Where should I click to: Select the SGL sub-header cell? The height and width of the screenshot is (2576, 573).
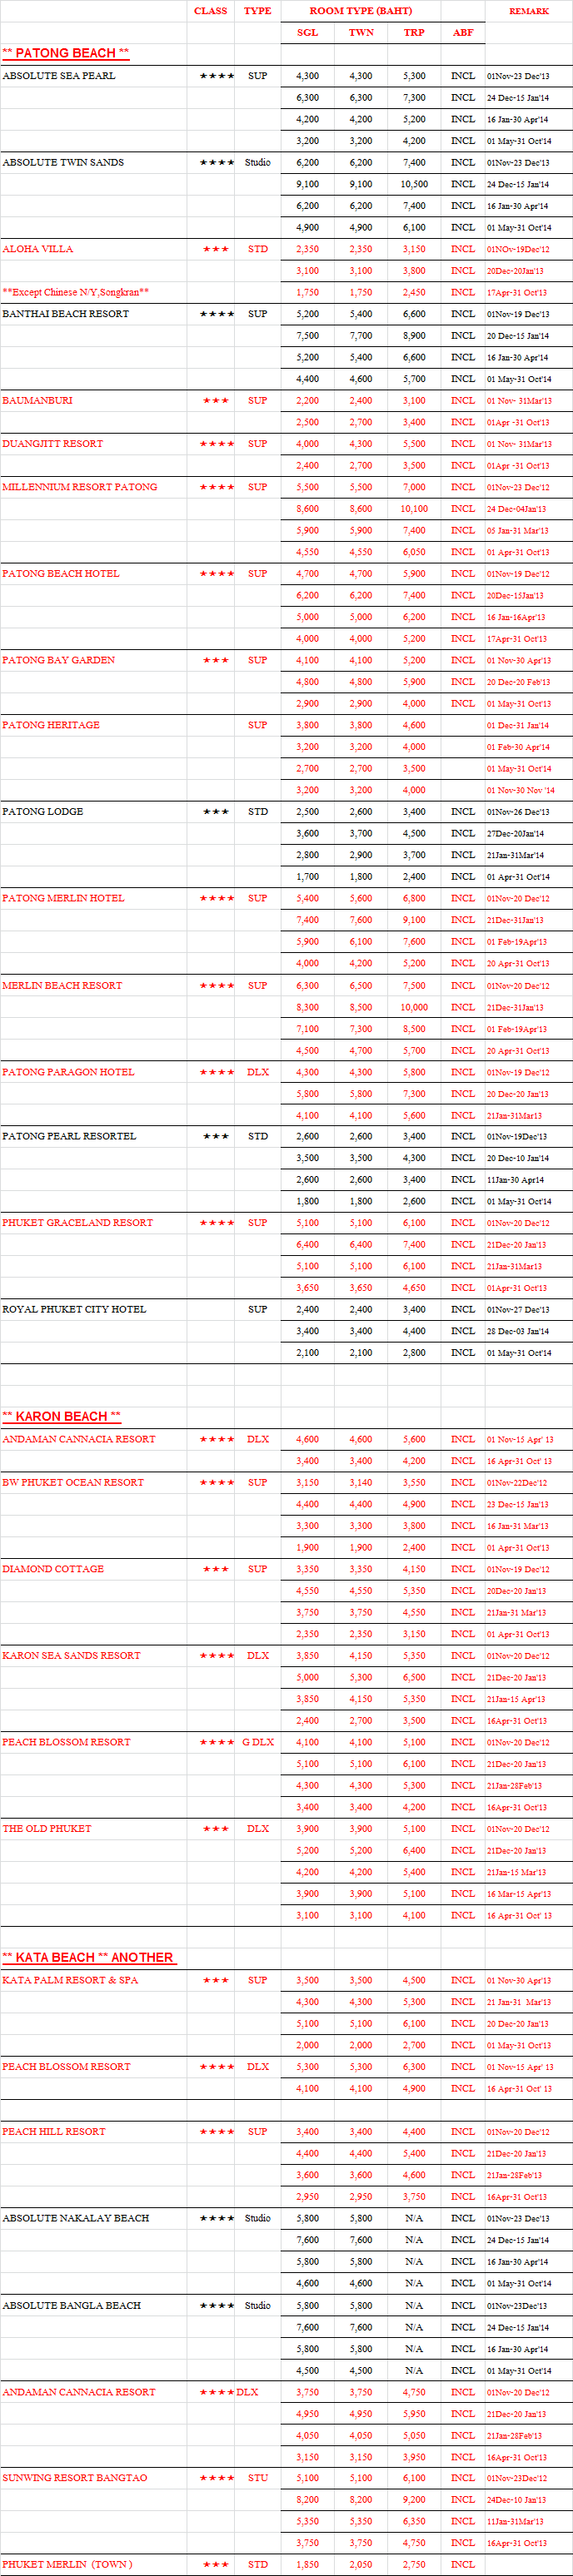pos(307,33)
